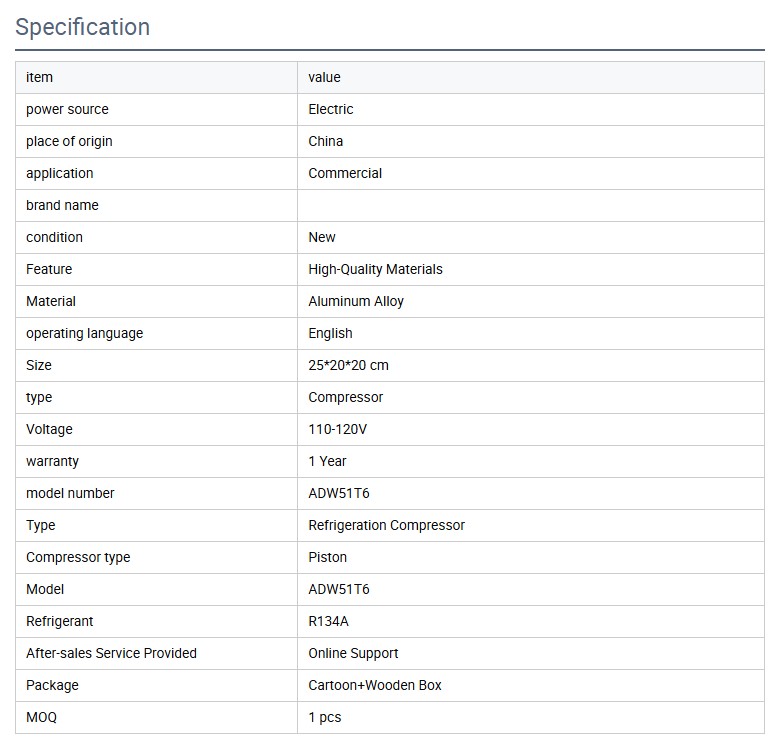Select the 'Commercial' application value
This screenshot has width=778, height=746.
pyautogui.click(x=345, y=173)
